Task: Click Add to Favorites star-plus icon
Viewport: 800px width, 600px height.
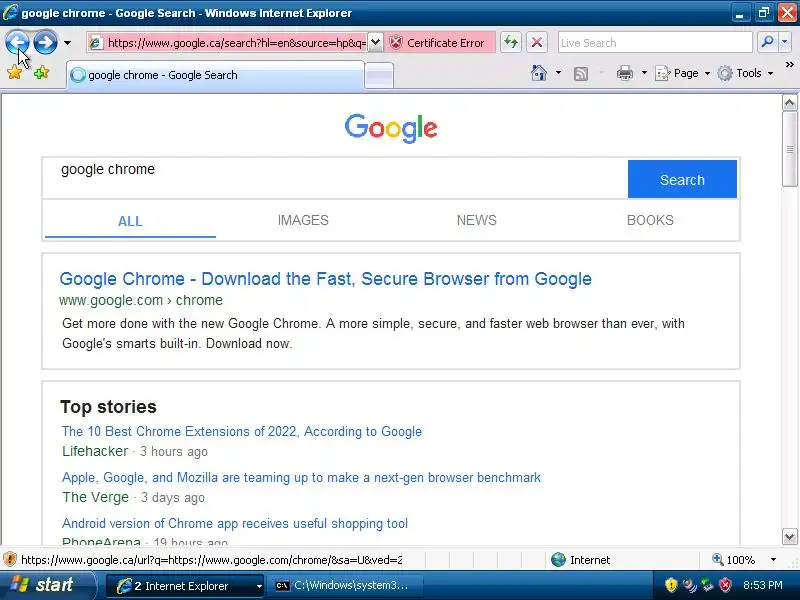Action: [41, 73]
